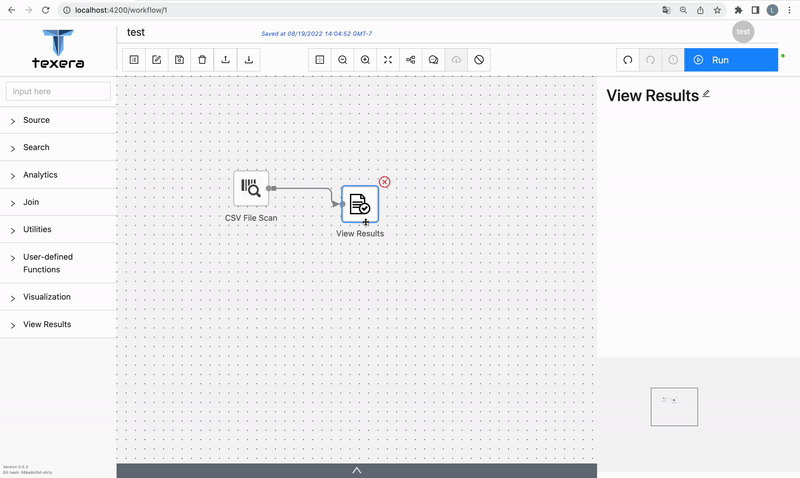Viewport: 800px width, 478px height.
Task: Expand the User-defined Functions category
Action: pyautogui.click(x=58, y=263)
